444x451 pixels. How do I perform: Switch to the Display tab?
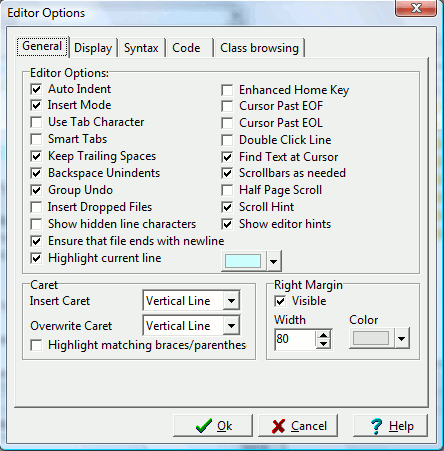pyautogui.click(x=93, y=48)
